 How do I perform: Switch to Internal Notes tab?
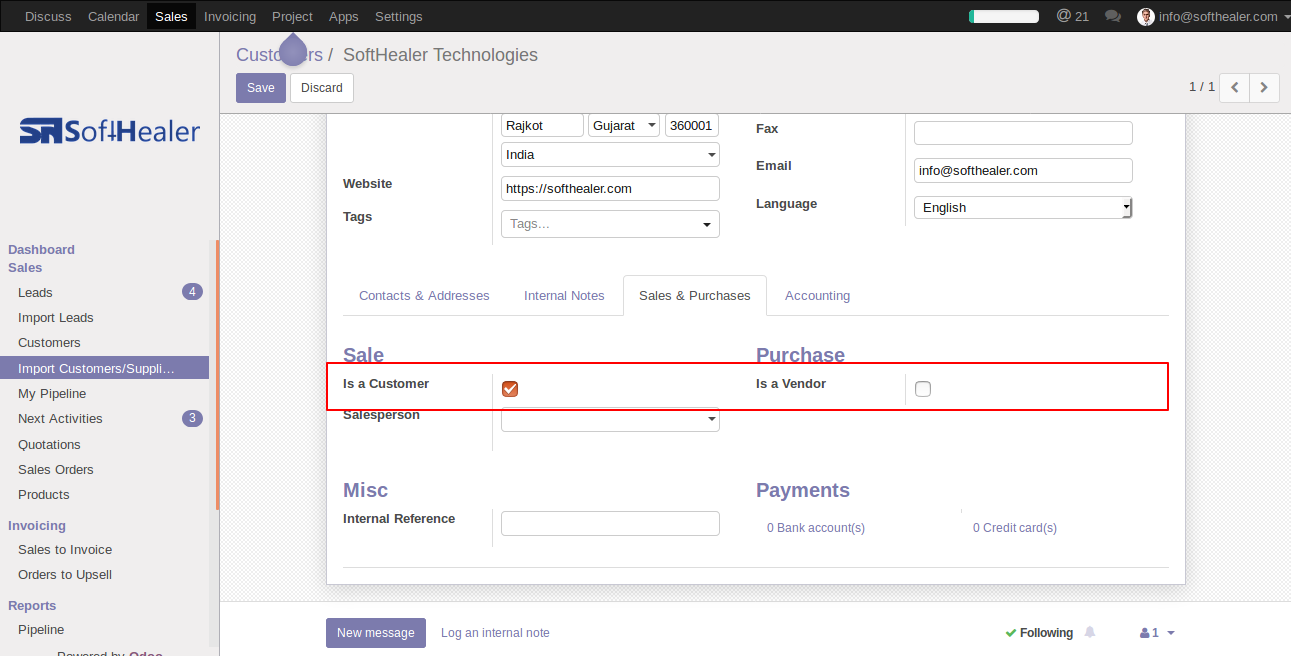(564, 296)
